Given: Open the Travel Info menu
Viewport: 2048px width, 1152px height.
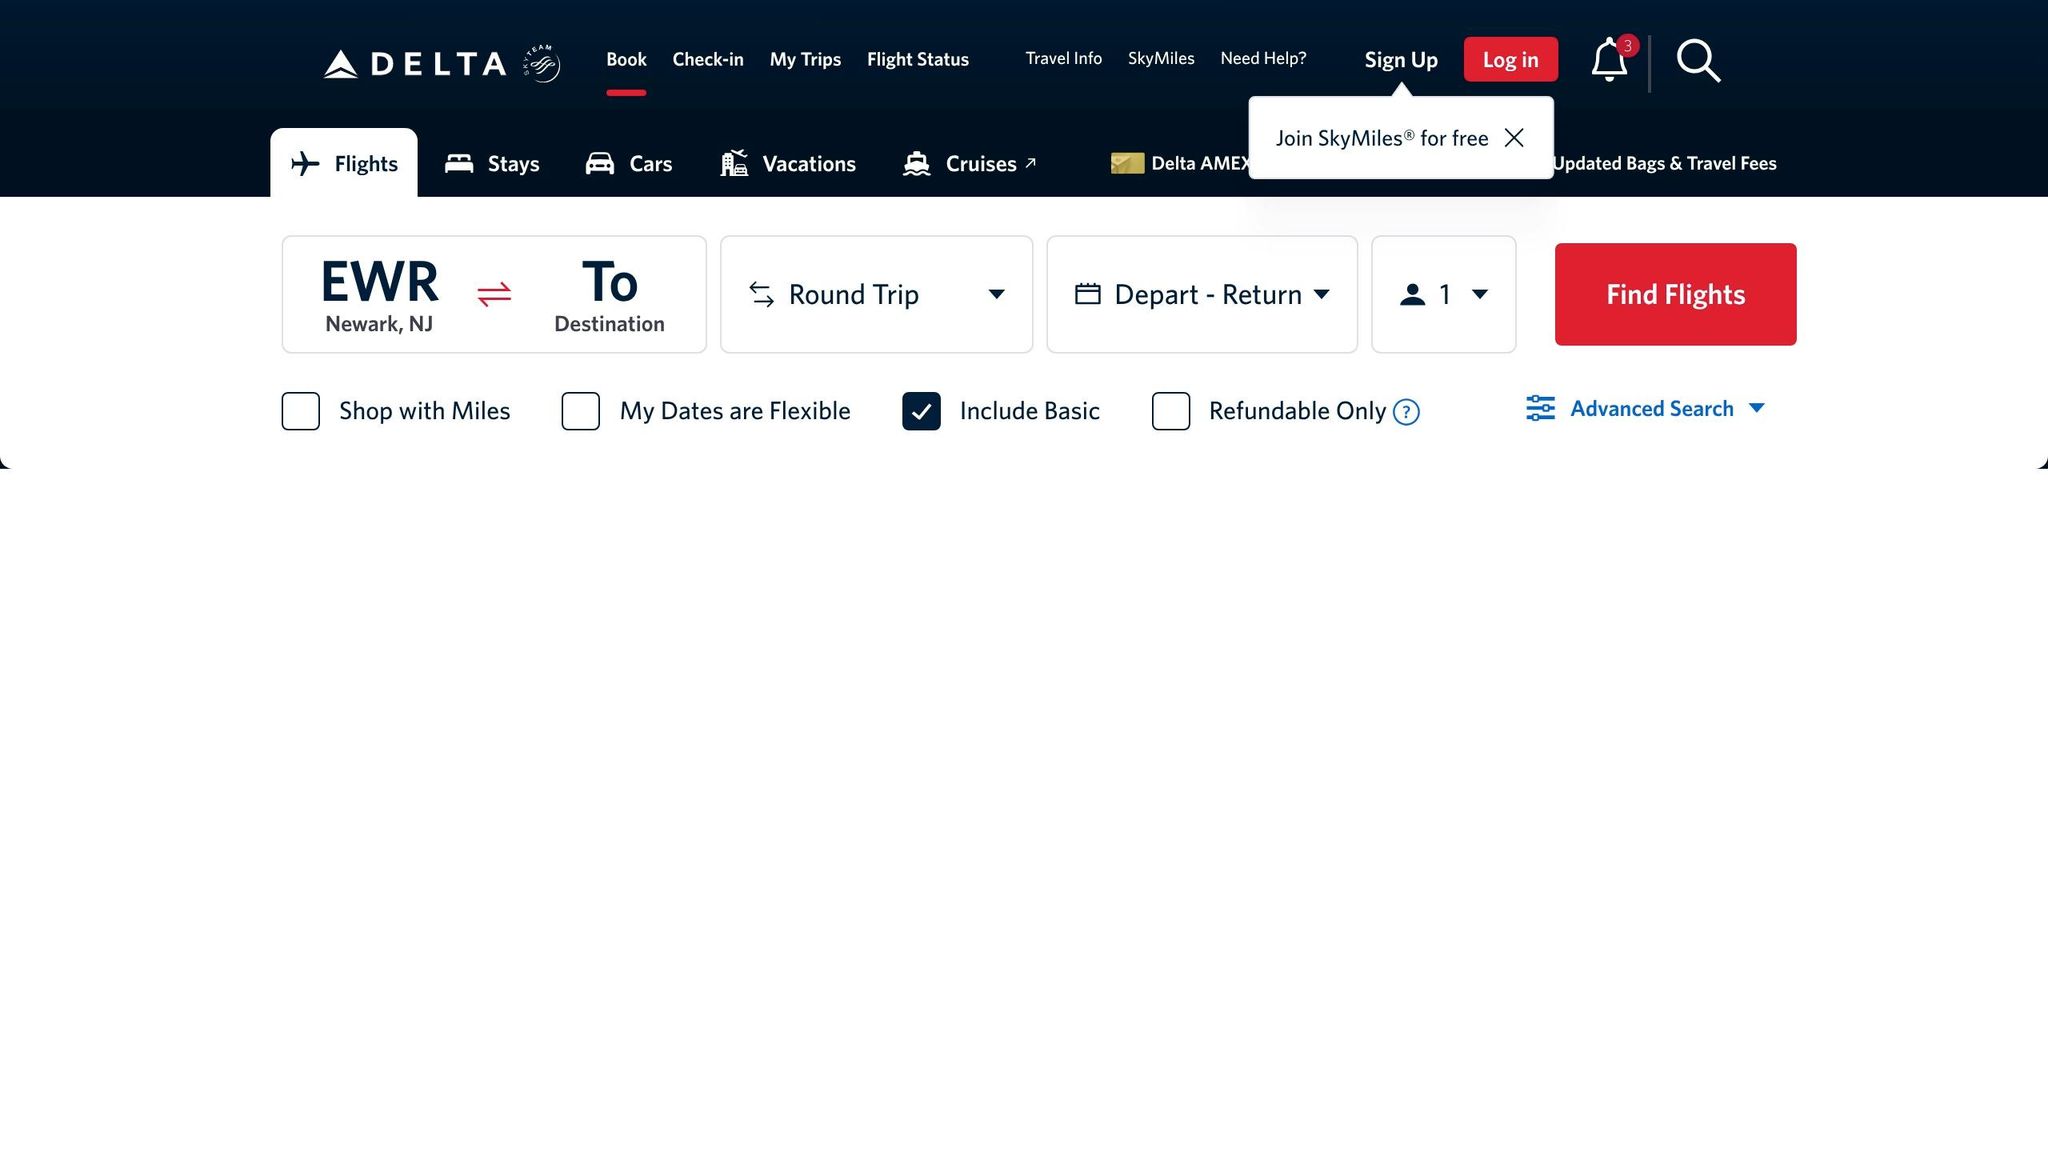Looking at the screenshot, I should [x=1064, y=58].
